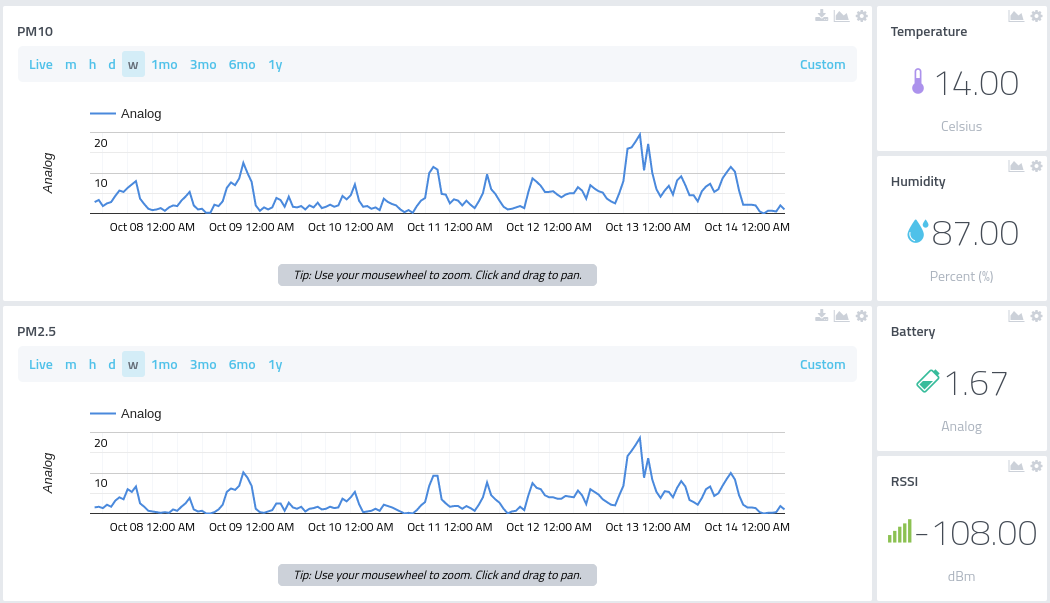
Task: Open Battery widget settings gear
Action: pos(1037,316)
